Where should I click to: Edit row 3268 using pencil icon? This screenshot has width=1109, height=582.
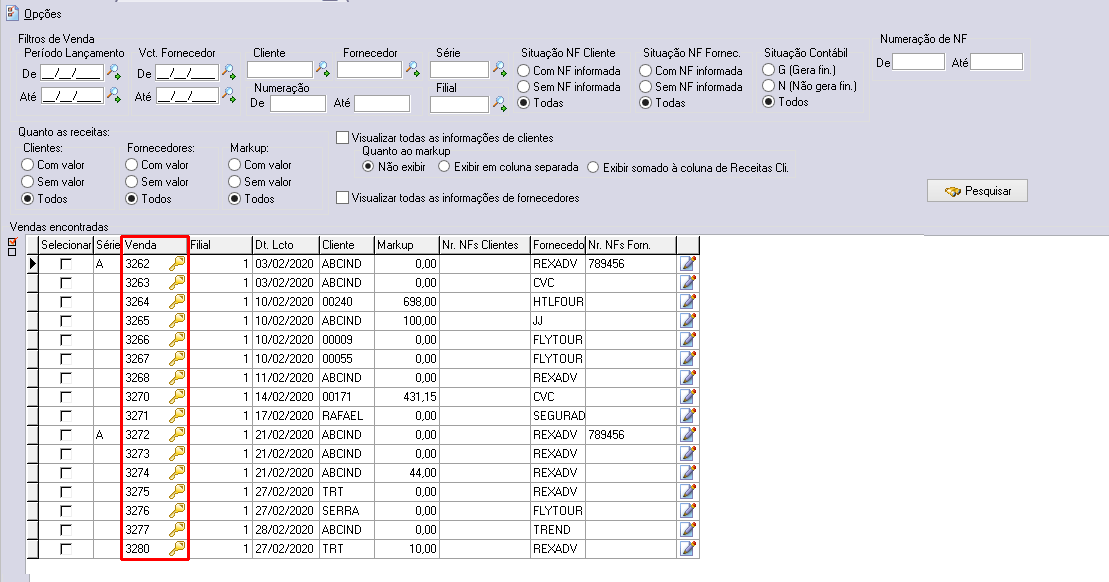(x=687, y=378)
